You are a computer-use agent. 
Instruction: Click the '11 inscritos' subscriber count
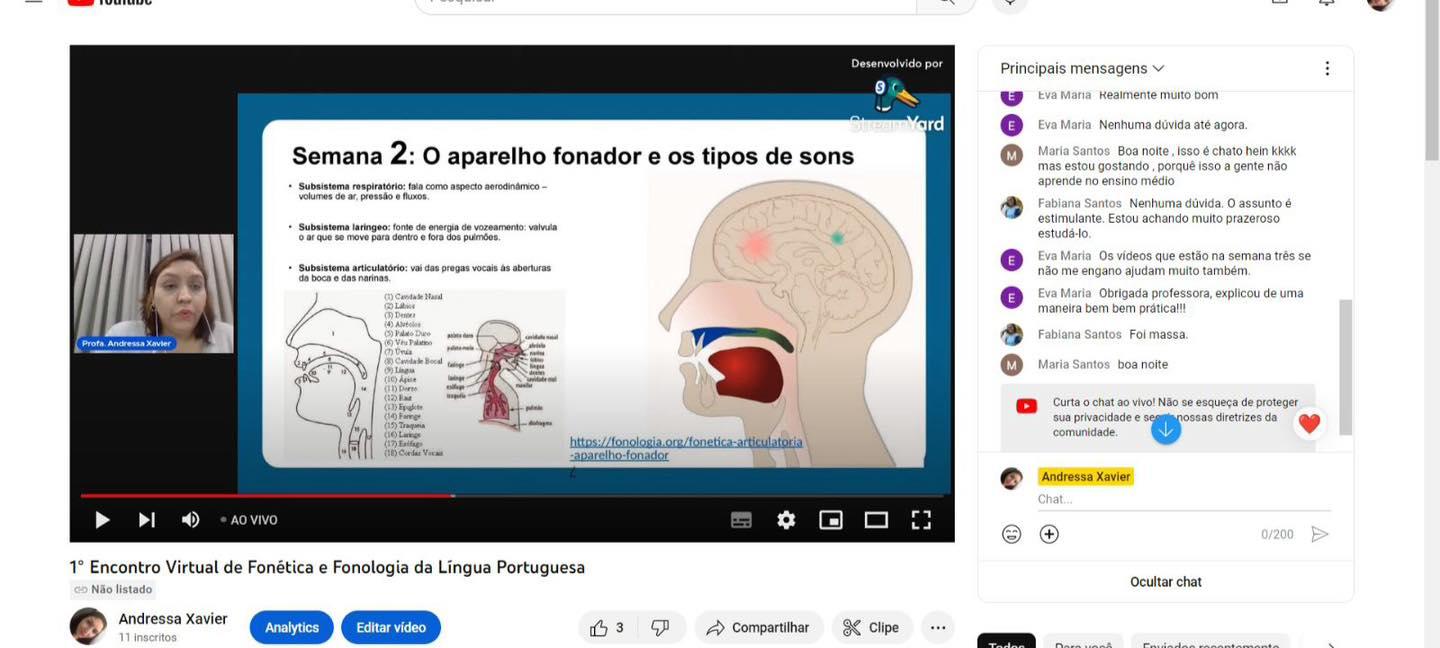coord(147,637)
